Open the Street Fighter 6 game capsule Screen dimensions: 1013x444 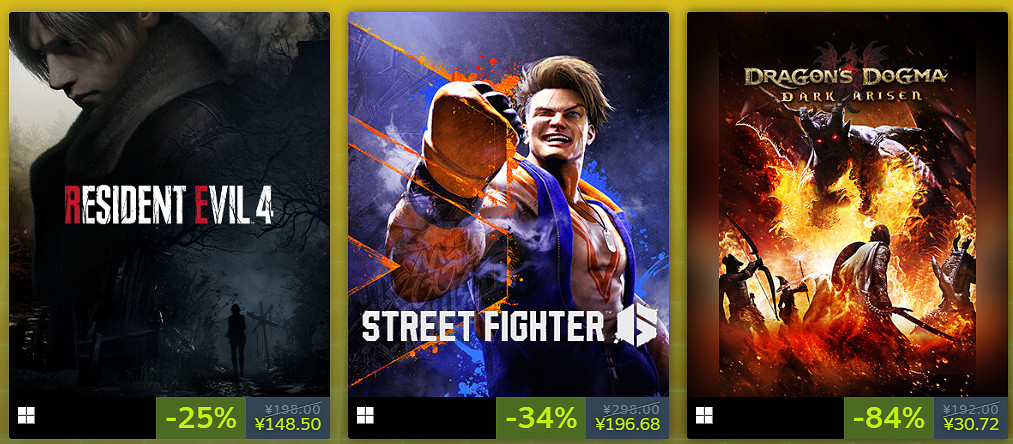click(x=508, y=205)
